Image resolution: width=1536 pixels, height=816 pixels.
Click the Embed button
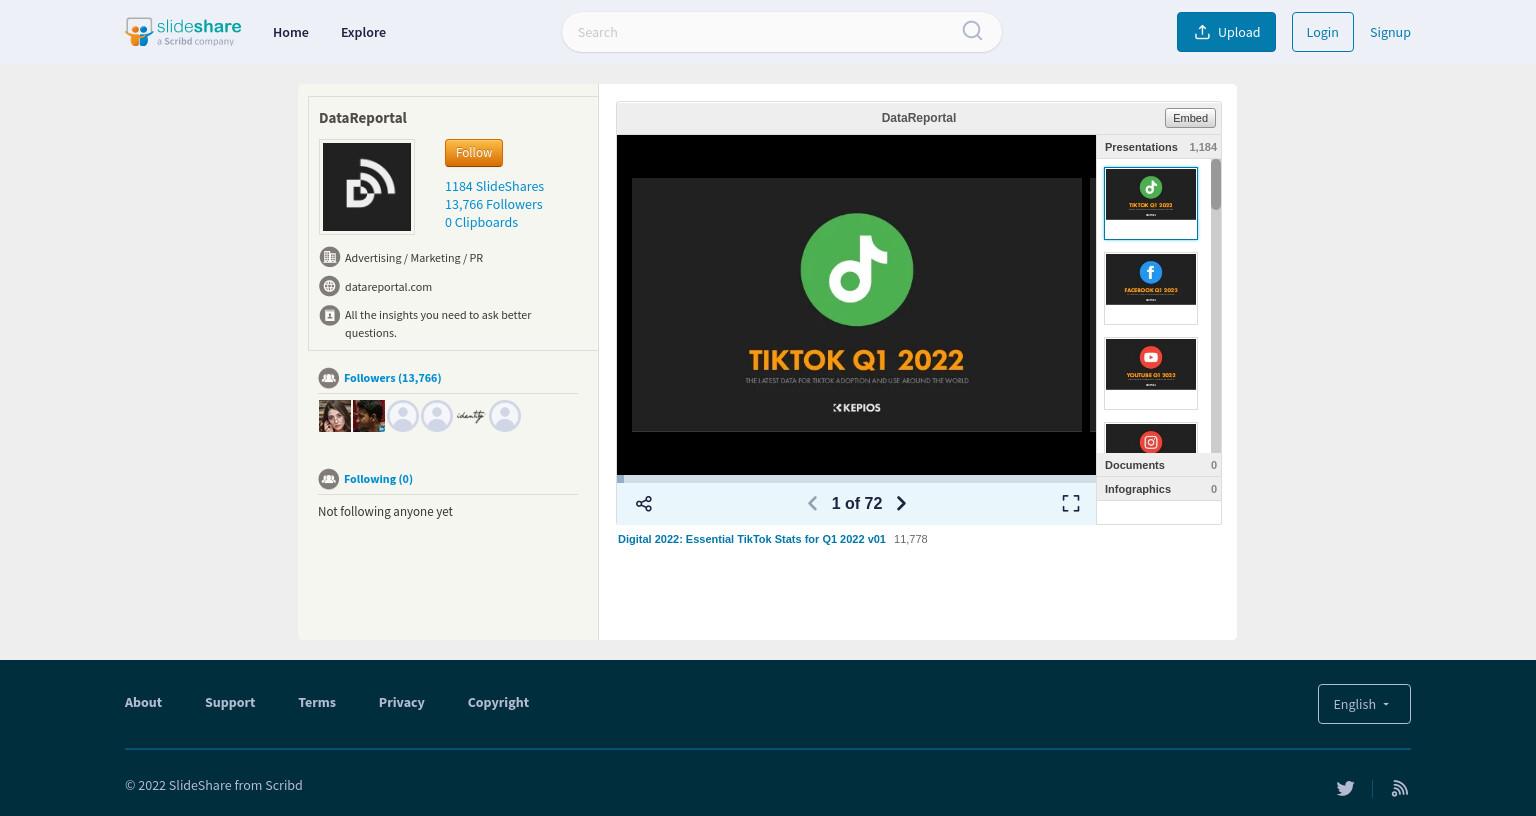[x=1190, y=118]
